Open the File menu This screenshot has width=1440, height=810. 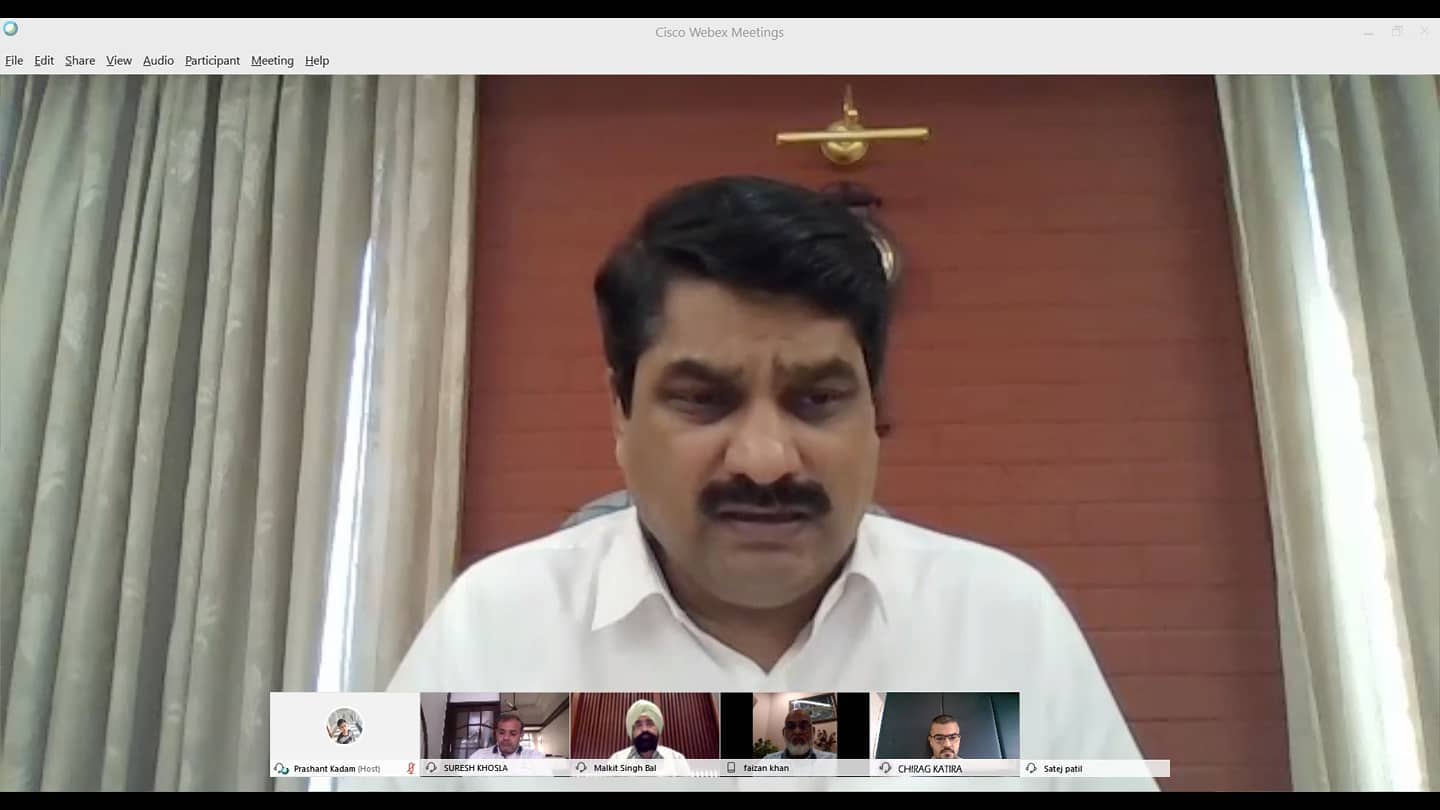pyautogui.click(x=14, y=60)
